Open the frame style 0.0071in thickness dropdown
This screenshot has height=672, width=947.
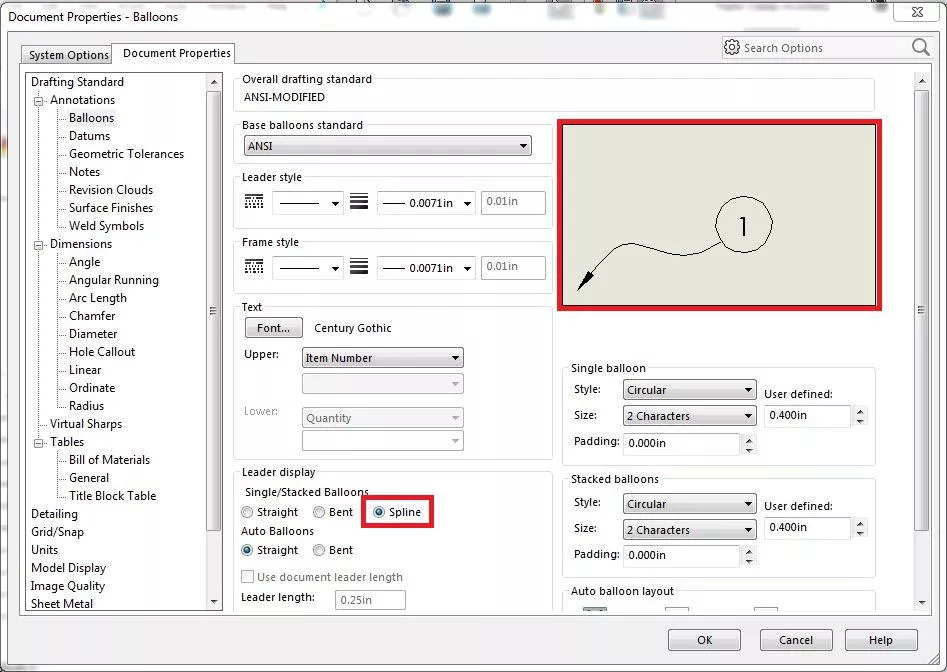tap(426, 267)
